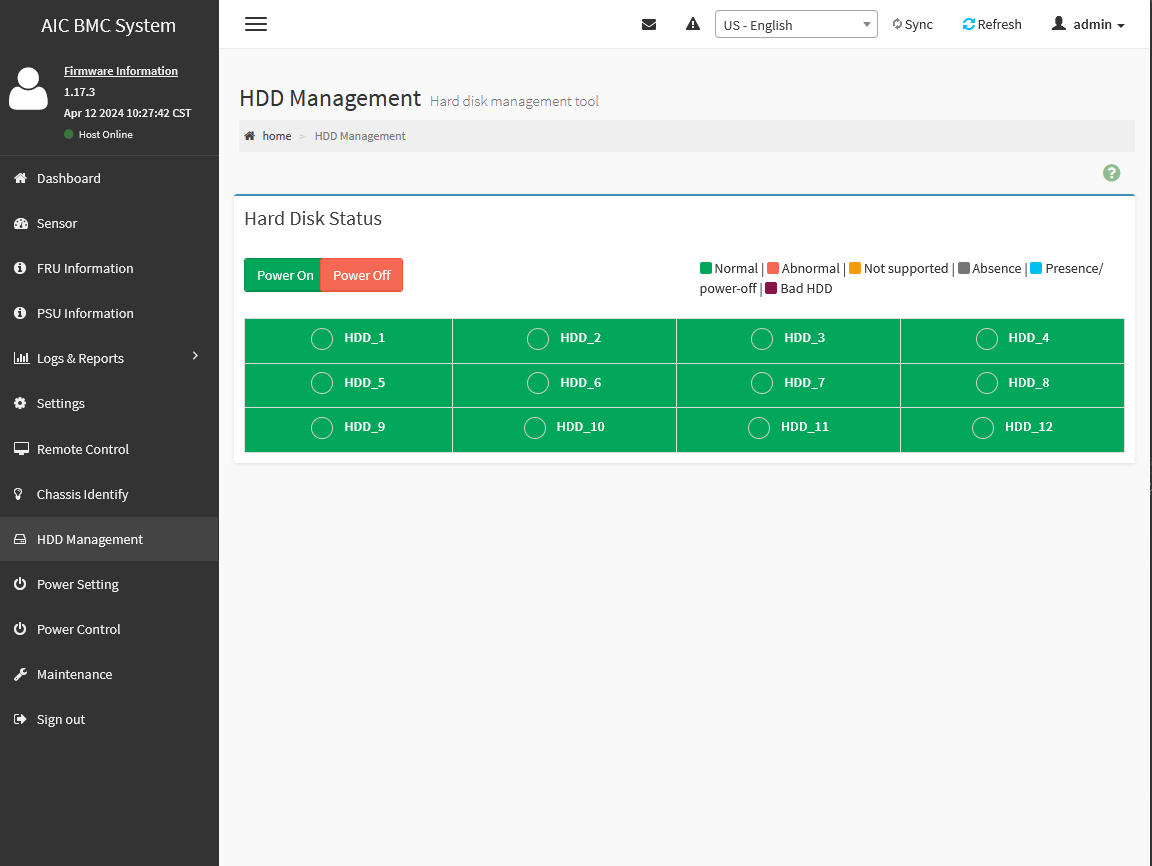Click the HDD Management breadcrumb text
The height and width of the screenshot is (866, 1152).
coord(360,136)
